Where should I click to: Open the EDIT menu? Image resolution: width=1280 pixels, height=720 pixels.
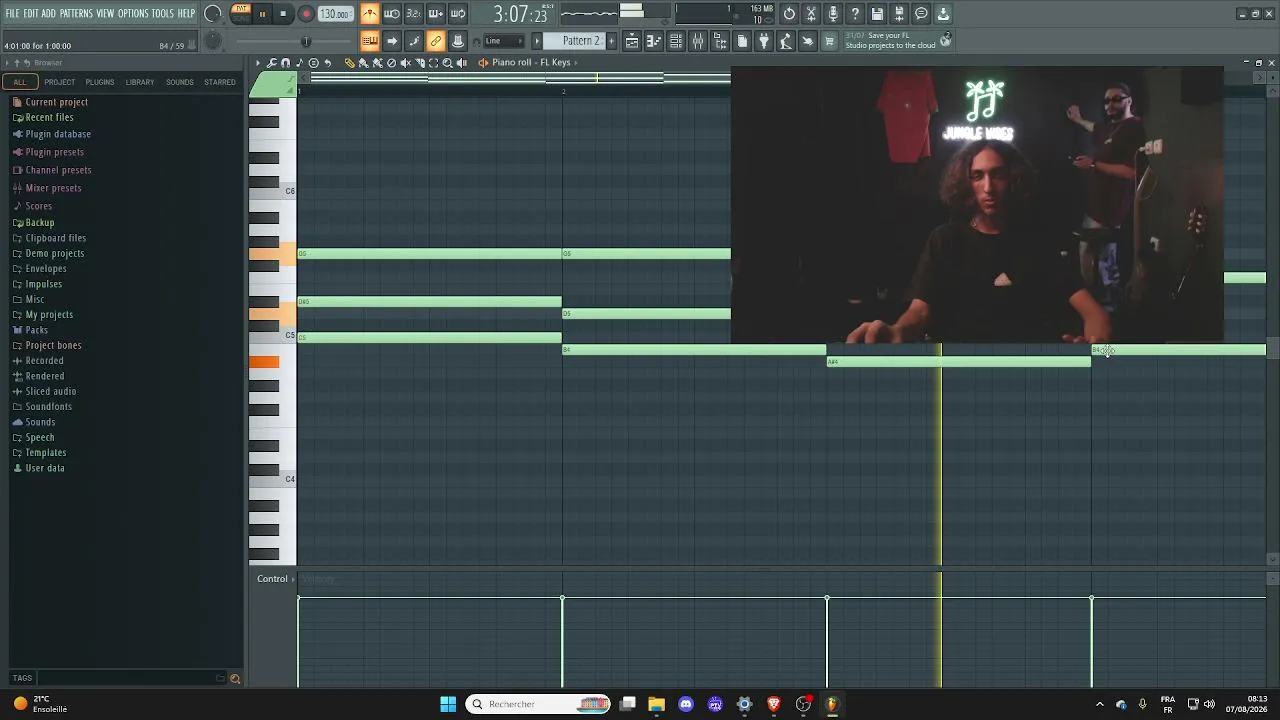(31, 13)
